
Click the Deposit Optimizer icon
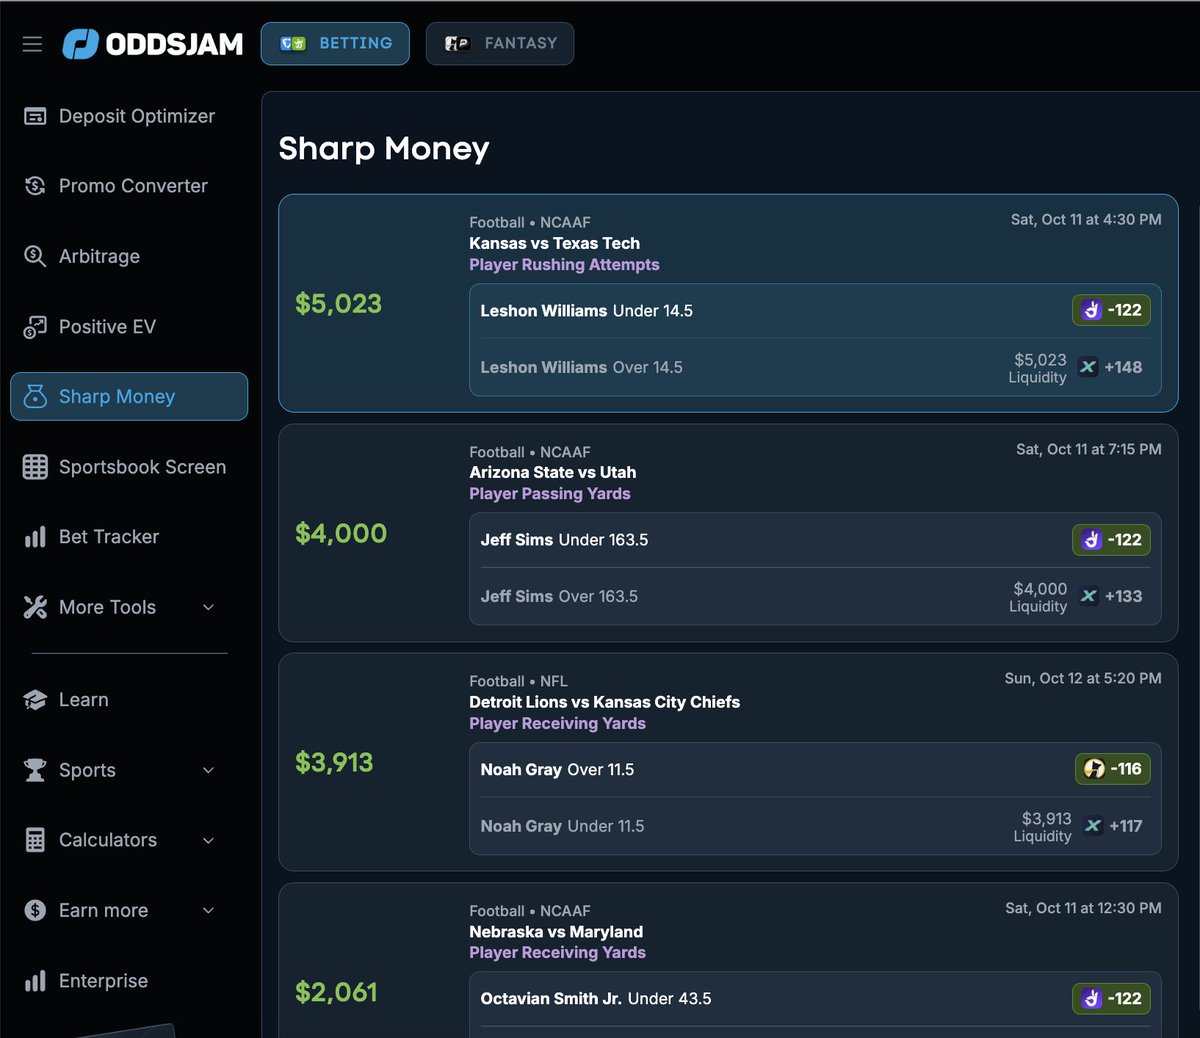coord(35,116)
